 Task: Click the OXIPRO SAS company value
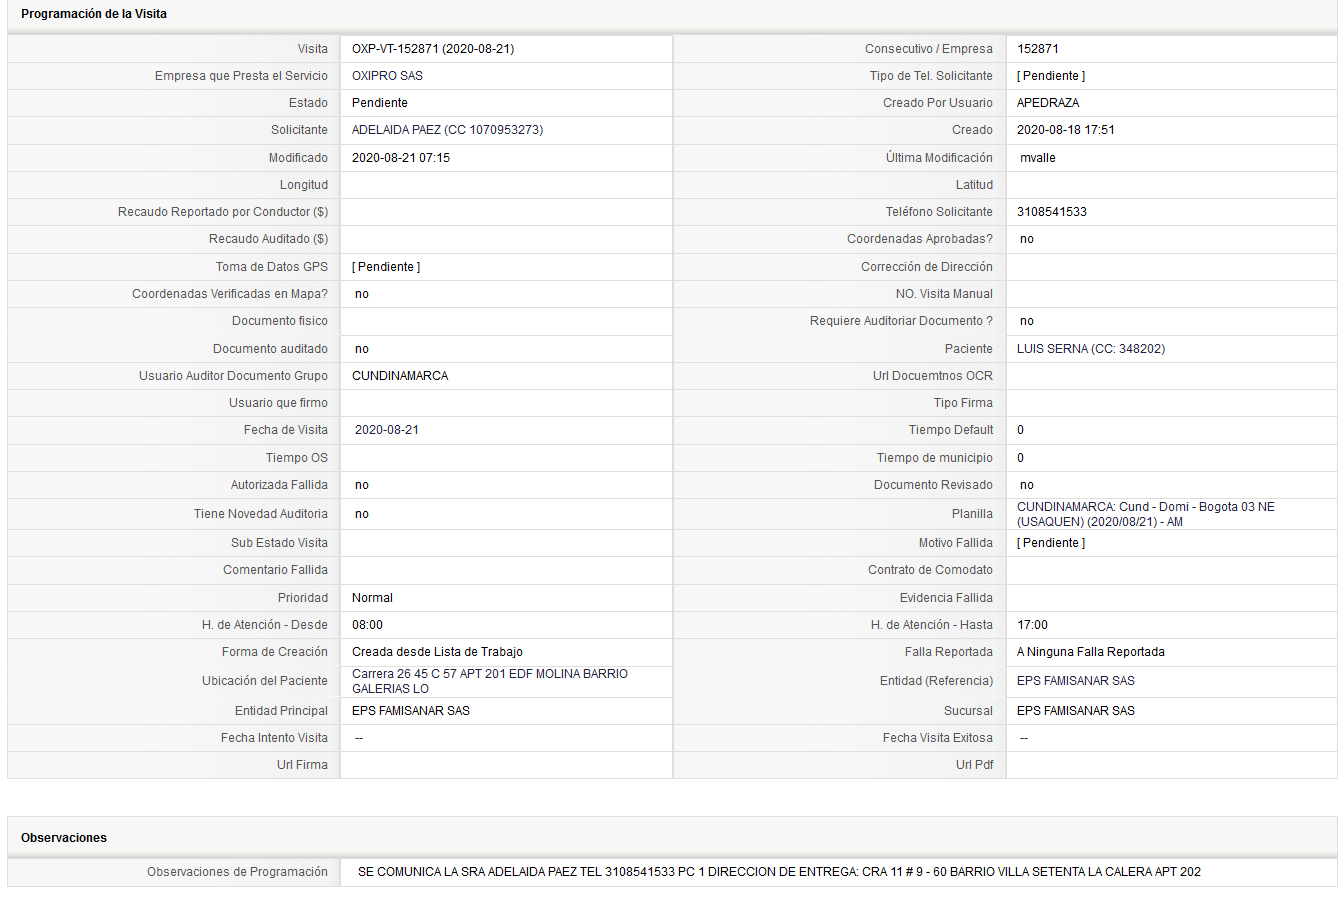(387, 76)
